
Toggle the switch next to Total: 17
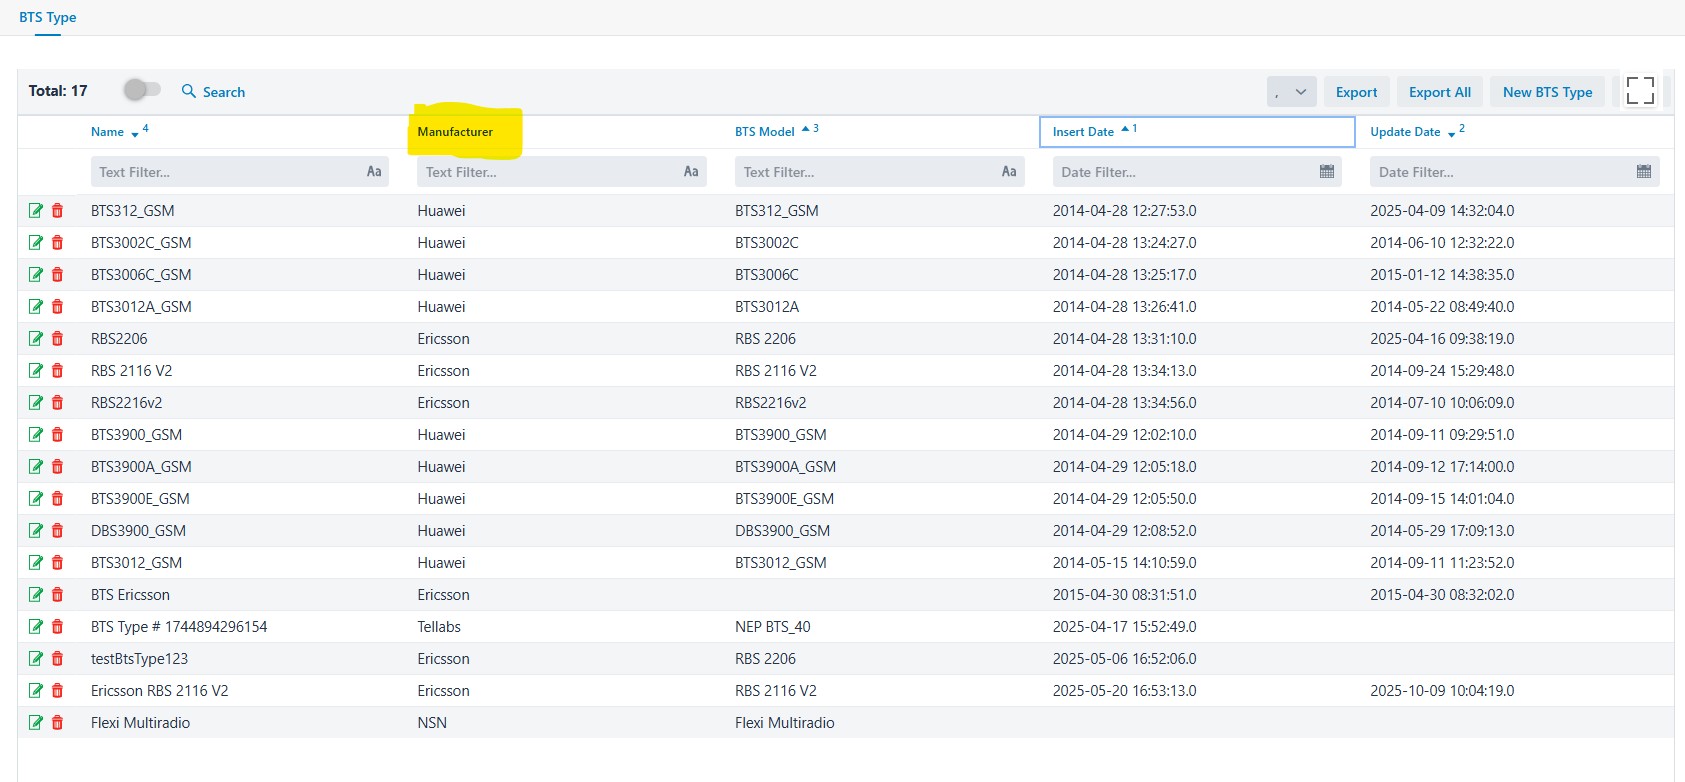click(x=142, y=90)
